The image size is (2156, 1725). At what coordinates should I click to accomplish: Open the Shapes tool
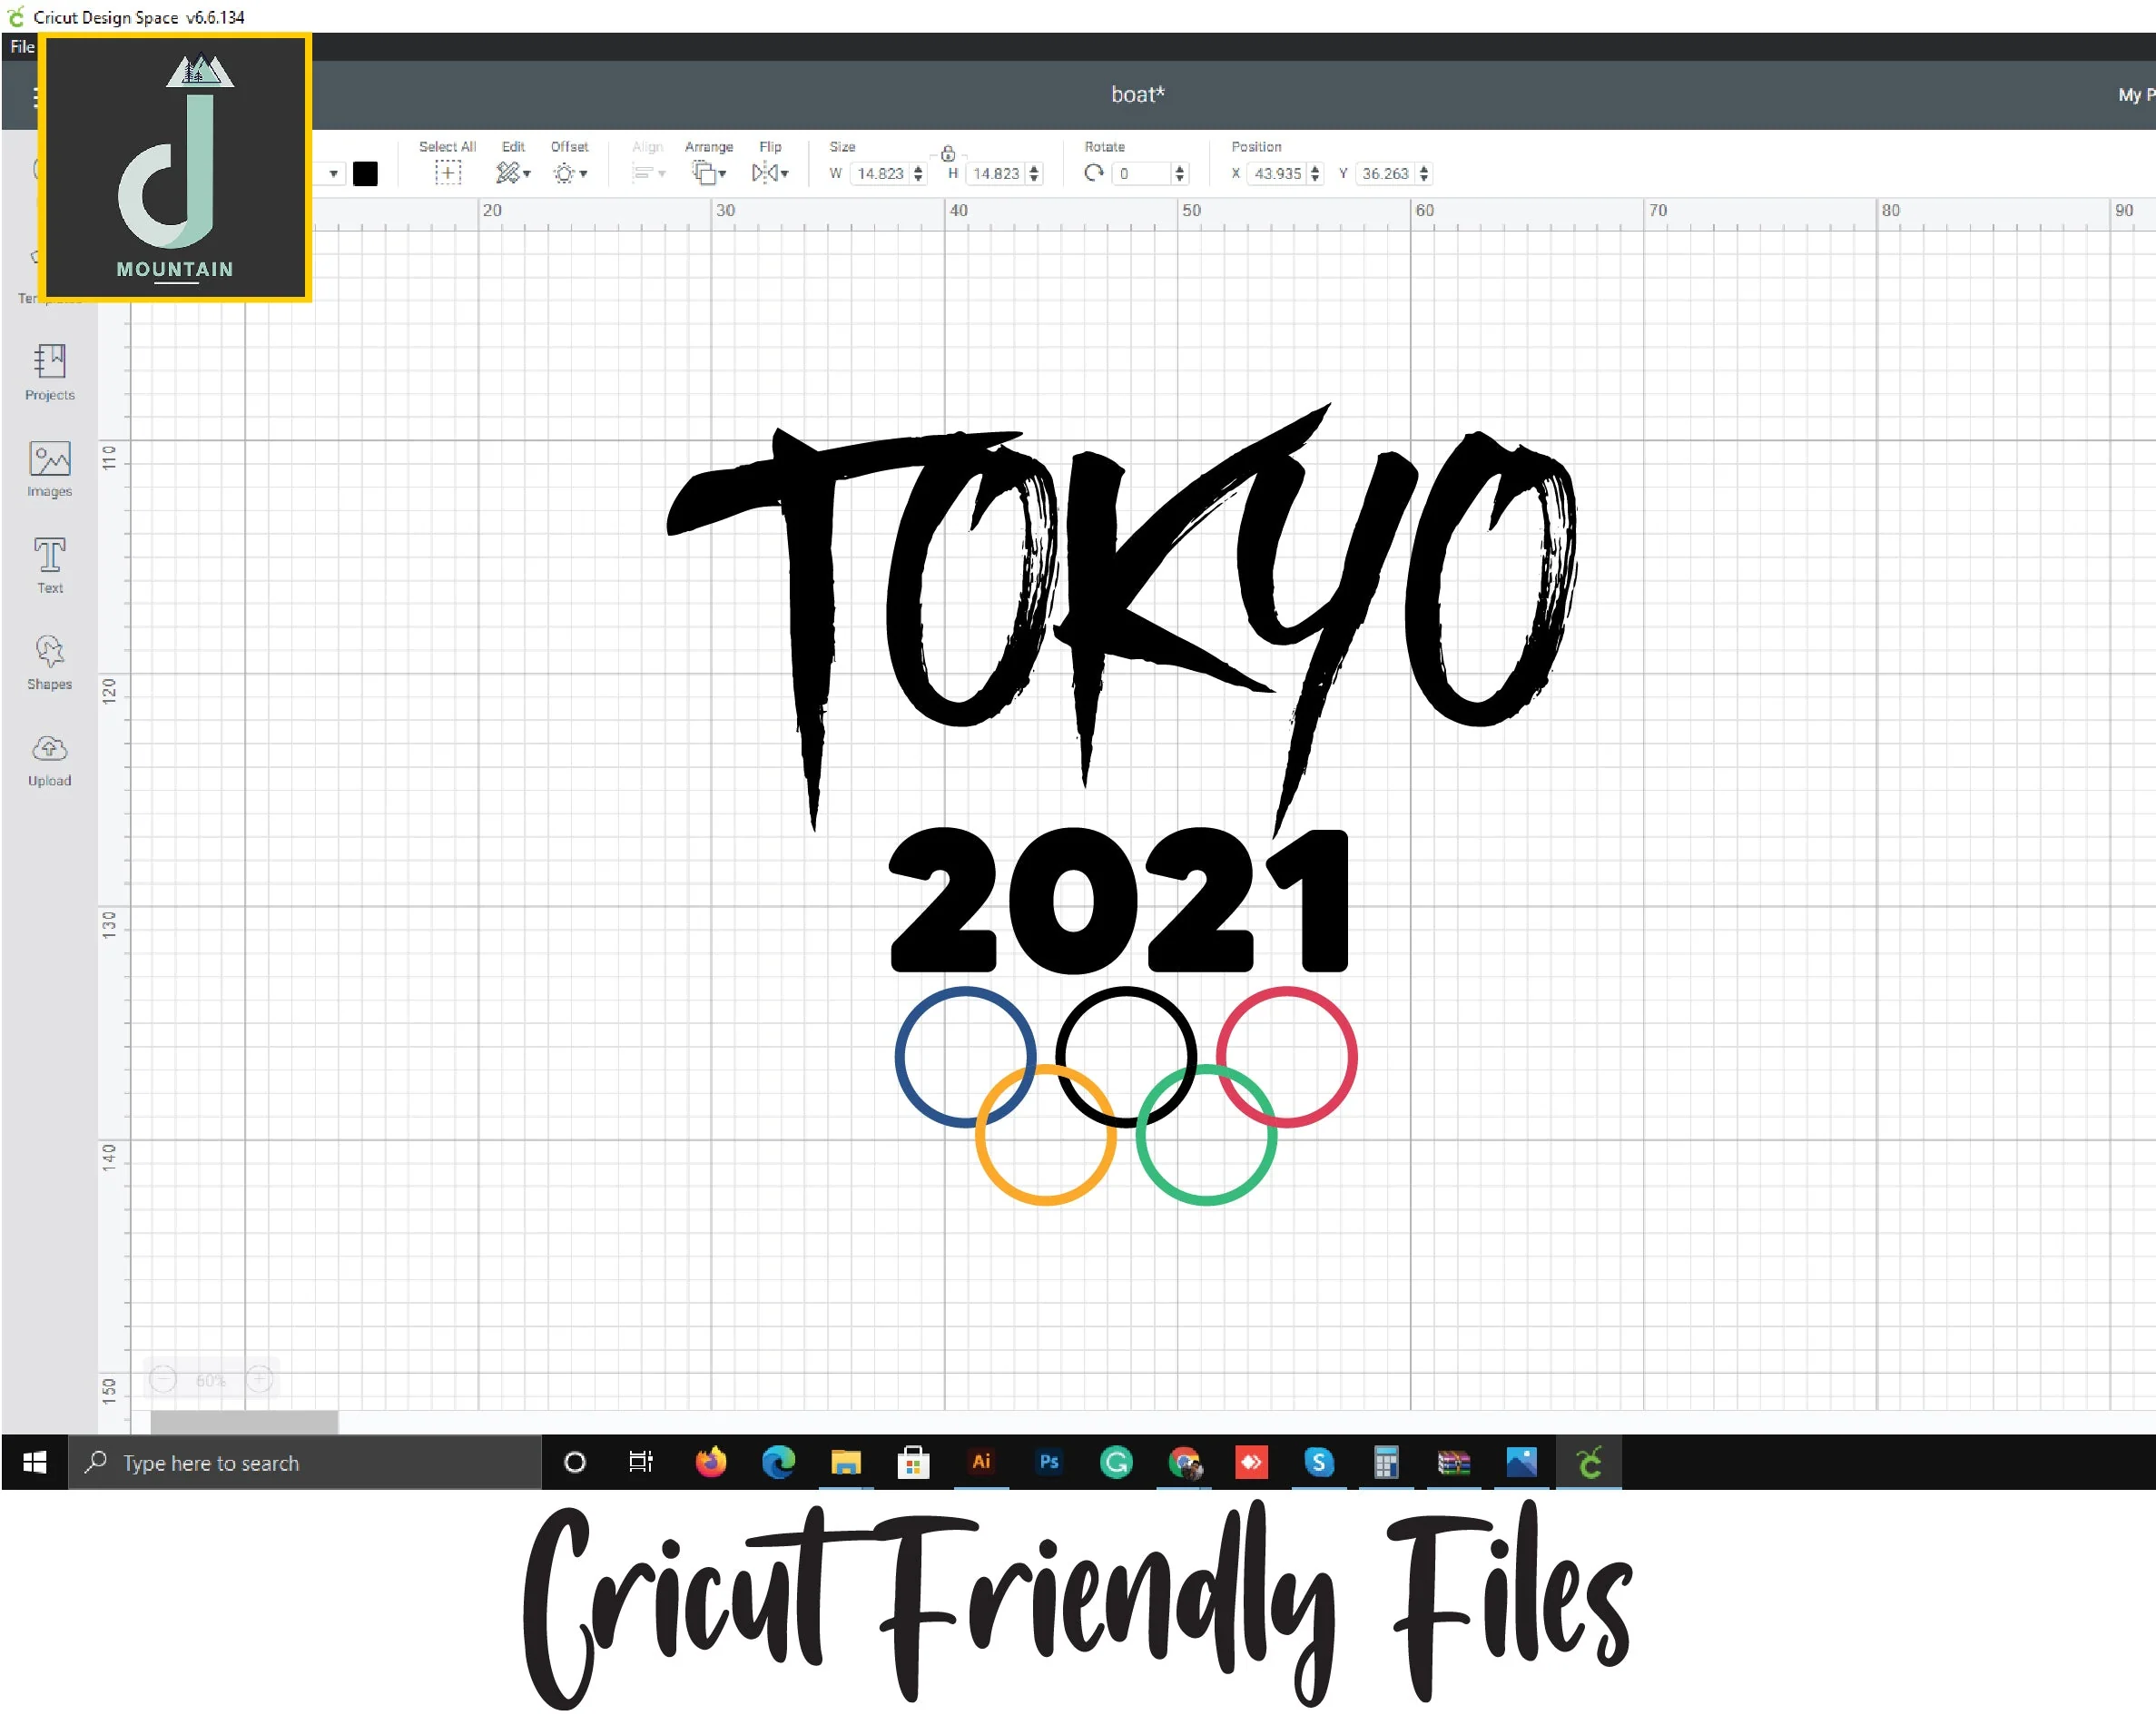click(x=49, y=662)
